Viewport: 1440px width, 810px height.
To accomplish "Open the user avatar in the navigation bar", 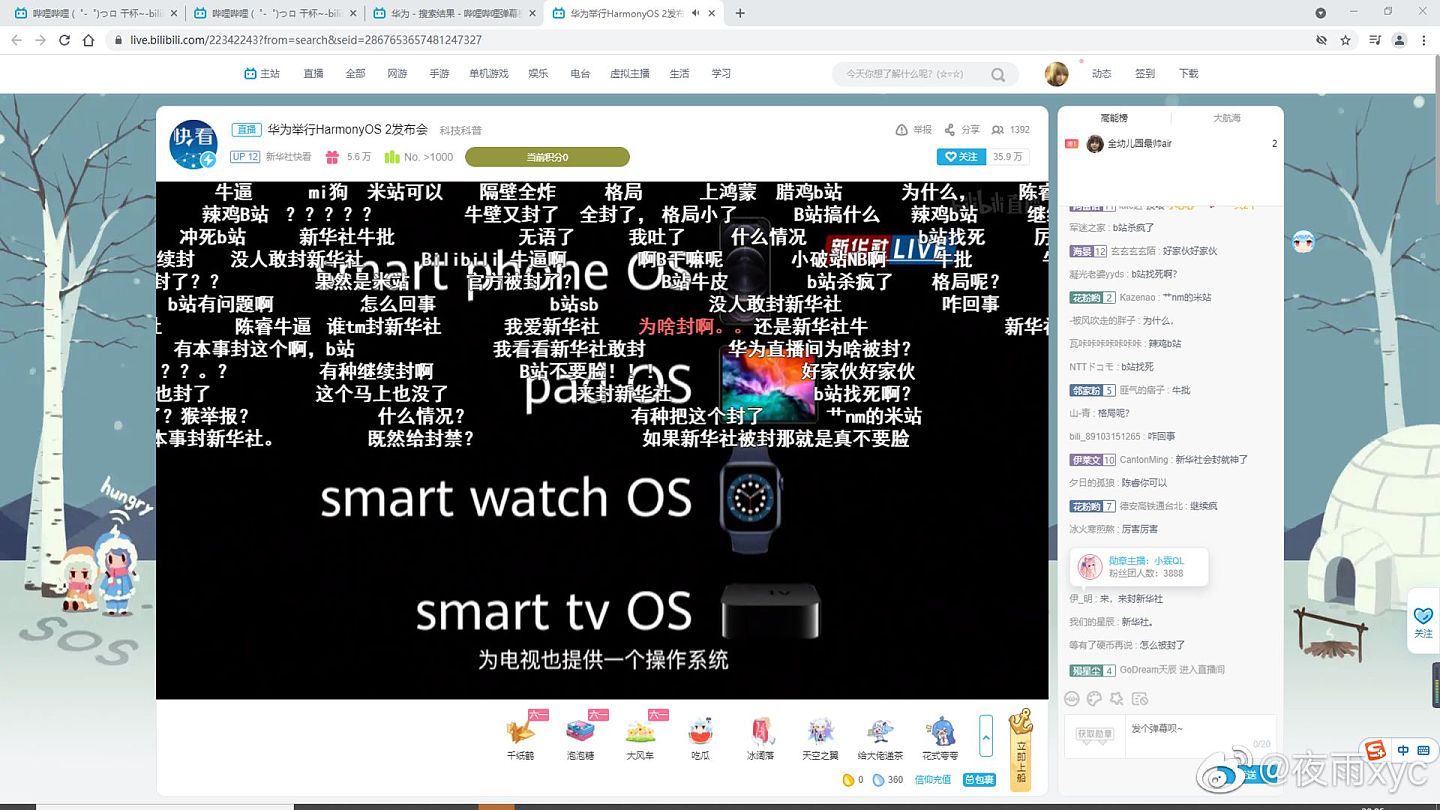I will [1056, 74].
